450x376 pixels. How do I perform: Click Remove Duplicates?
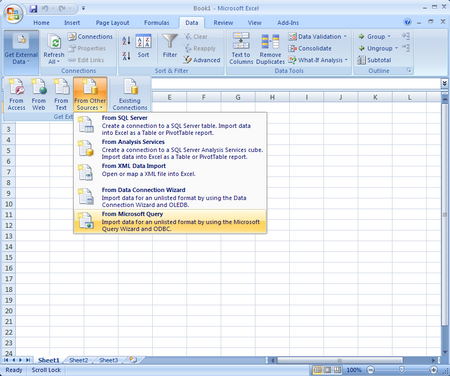[270, 48]
